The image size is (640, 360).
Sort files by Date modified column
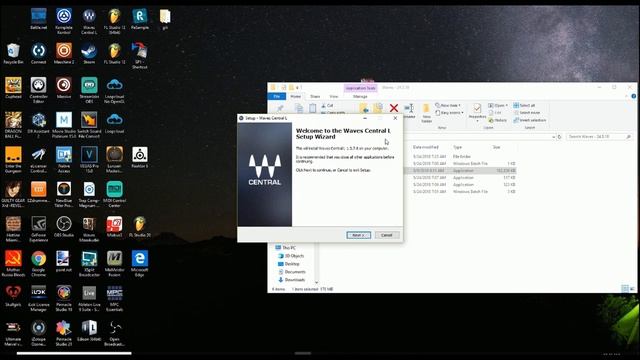point(426,147)
